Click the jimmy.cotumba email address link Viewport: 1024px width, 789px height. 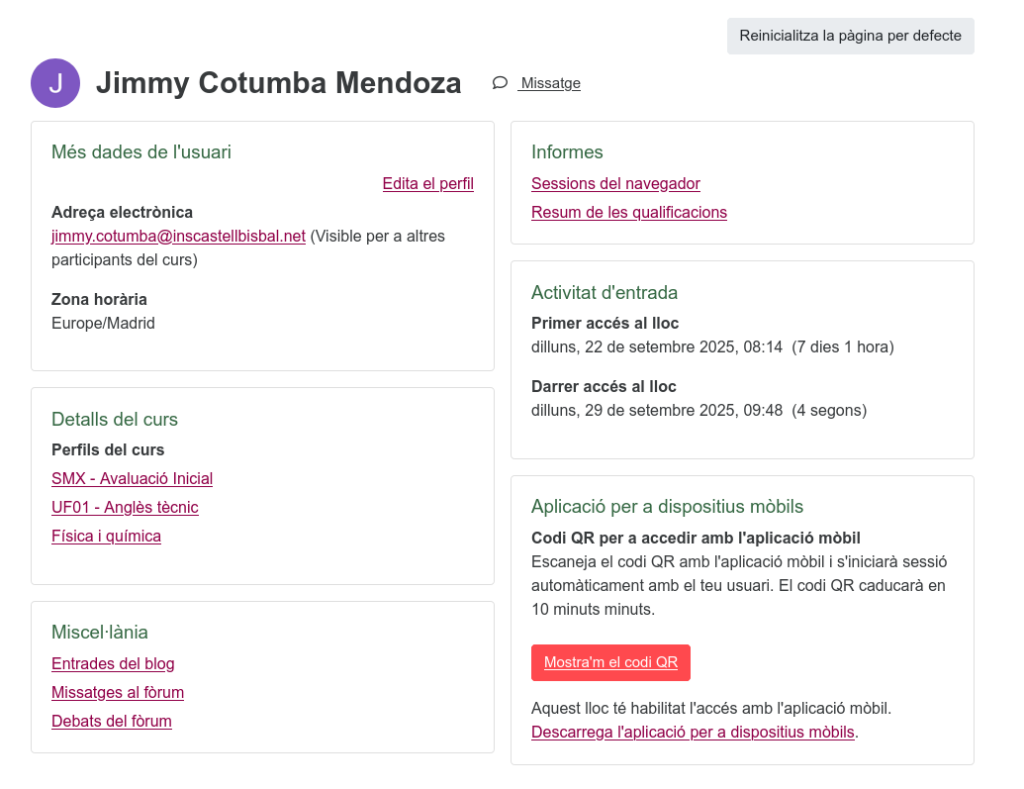pyautogui.click(x=178, y=236)
